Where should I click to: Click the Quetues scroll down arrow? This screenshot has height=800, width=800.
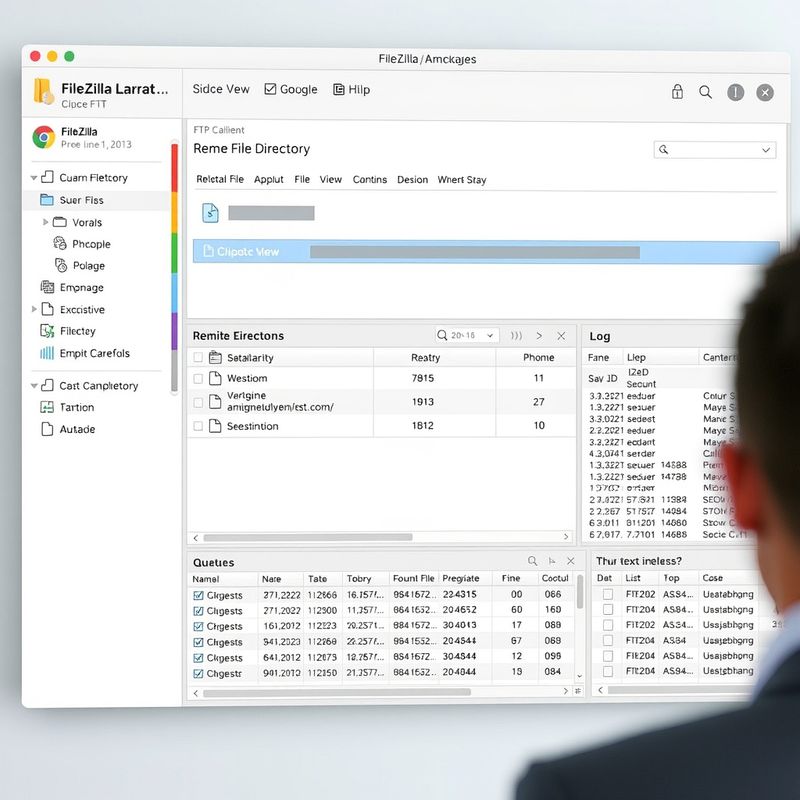[x=580, y=676]
